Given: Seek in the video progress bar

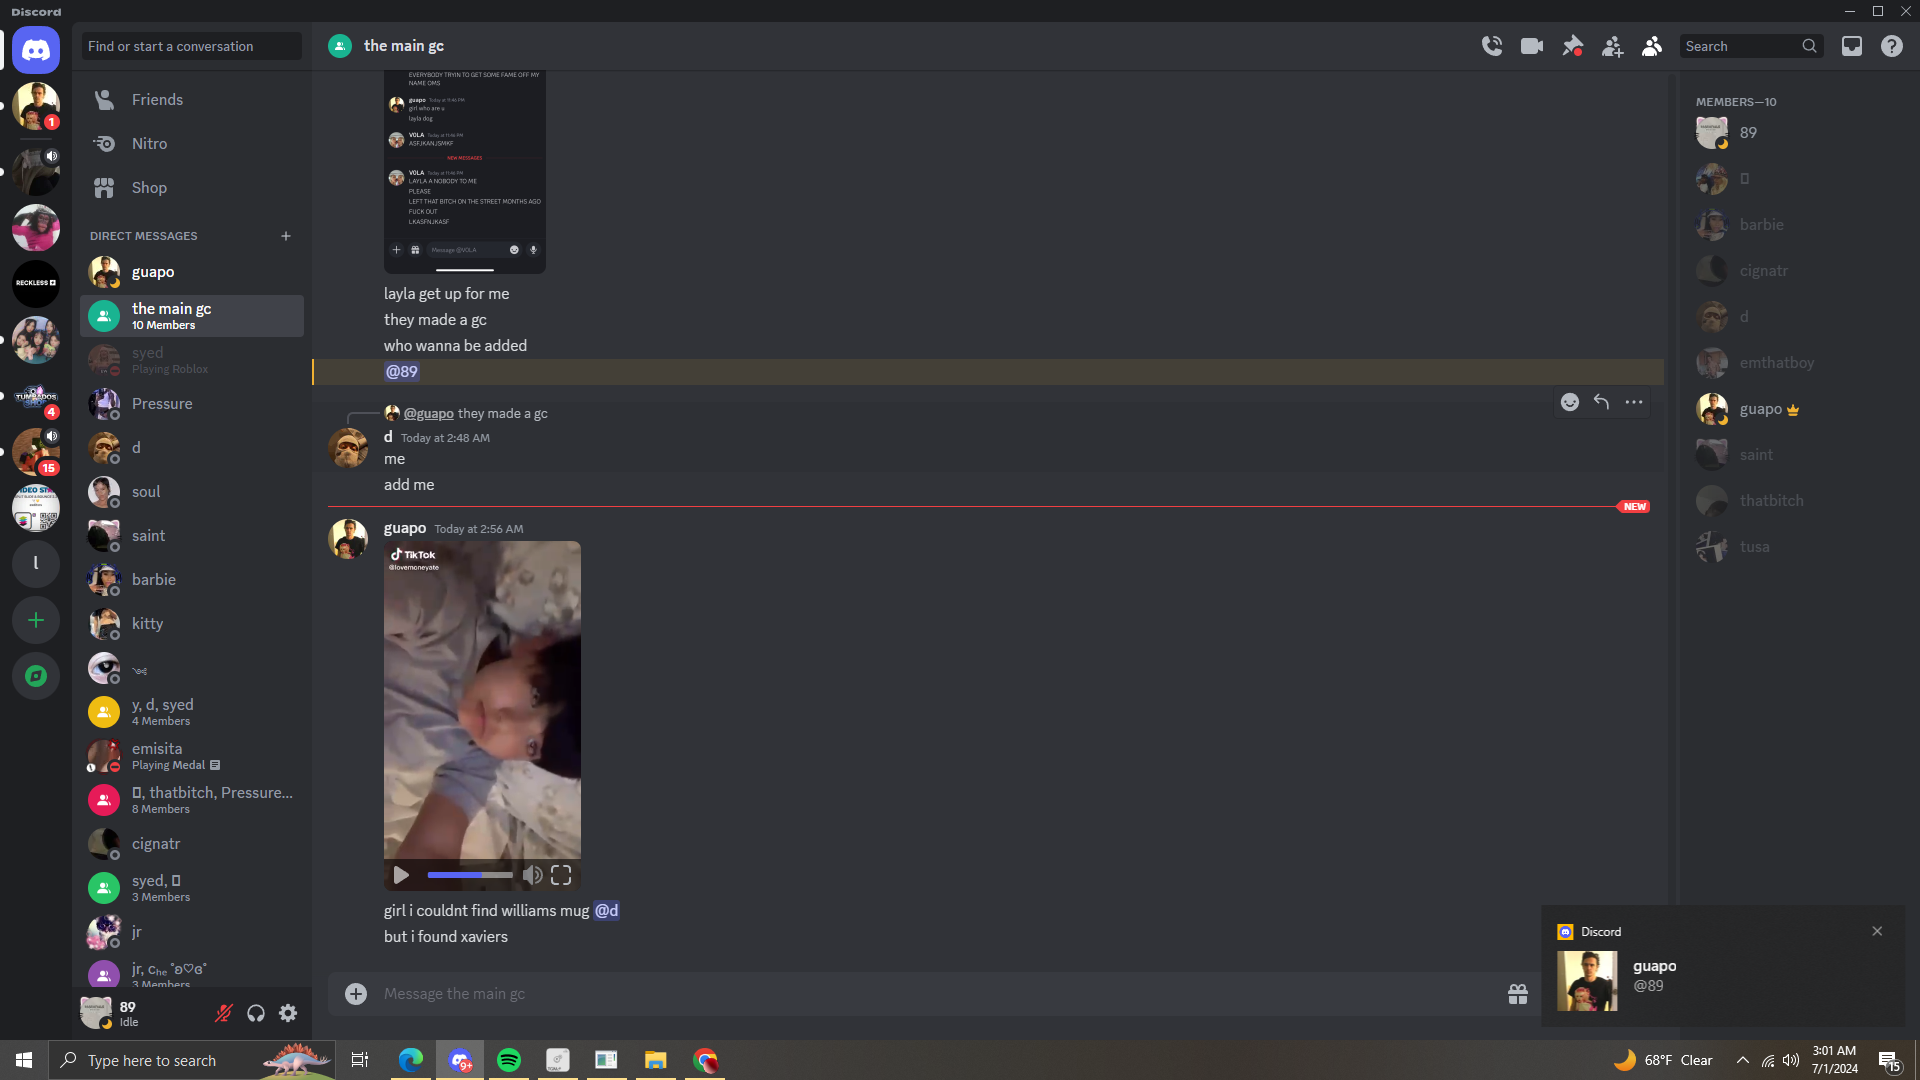Looking at the screenshot, I should coord(470,876).
